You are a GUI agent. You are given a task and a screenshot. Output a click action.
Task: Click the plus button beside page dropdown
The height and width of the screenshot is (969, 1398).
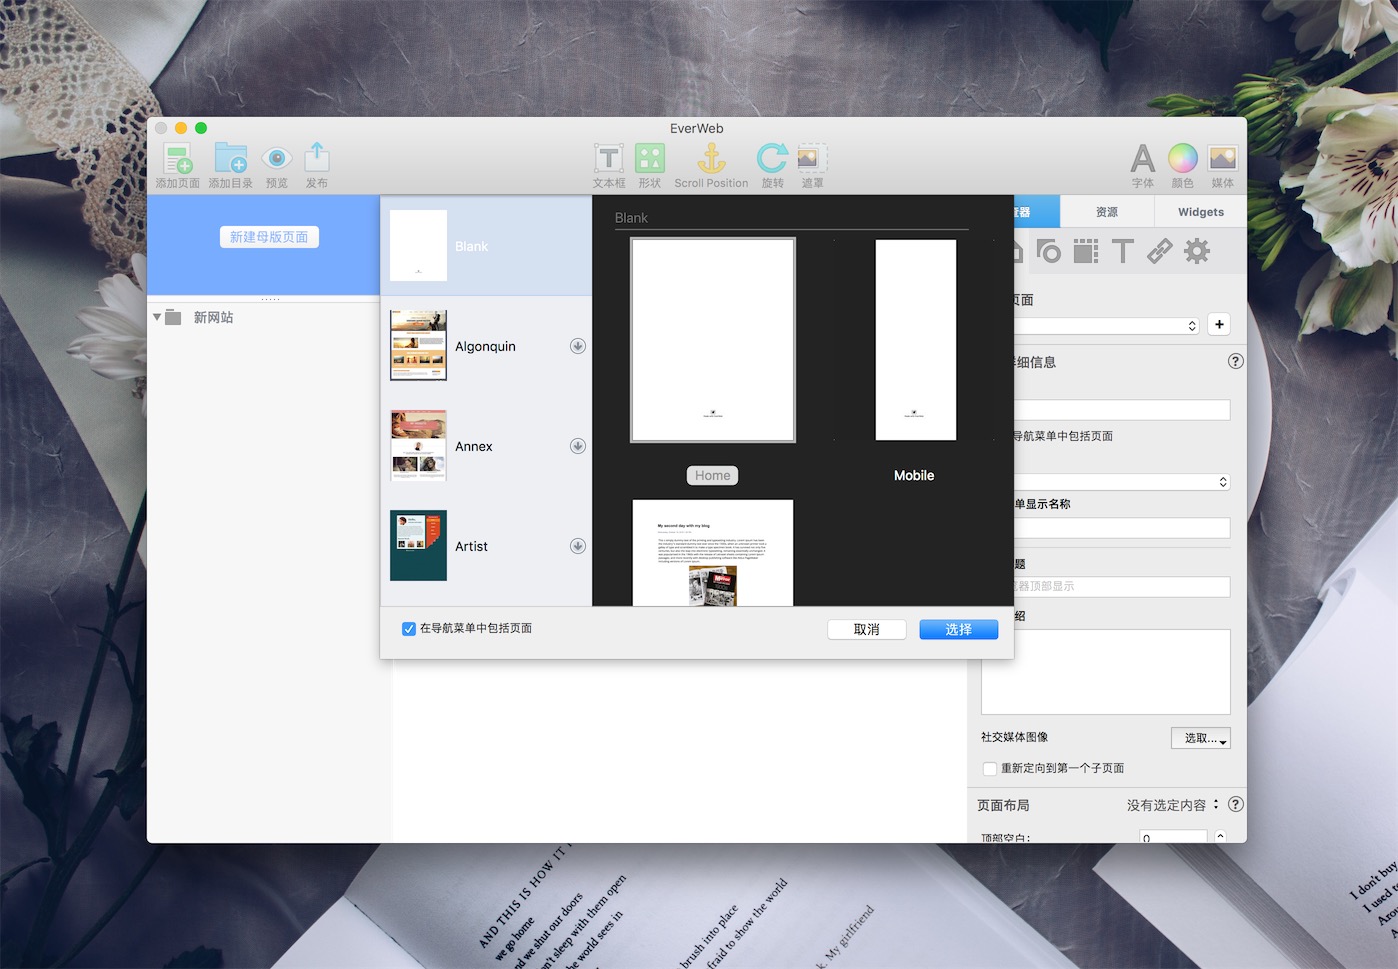1219,324
